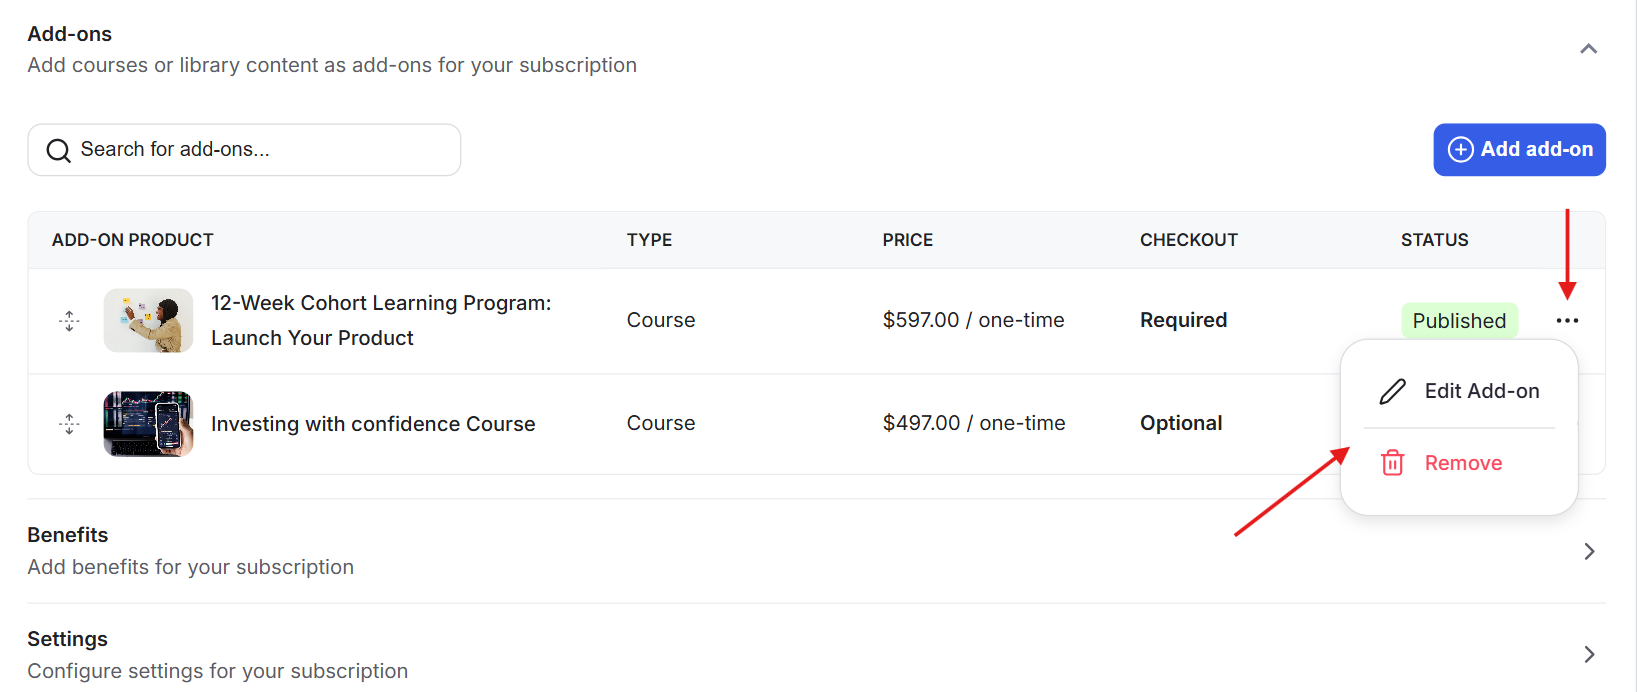
Task: Click the pencil icon for Edit Add-on
Action: [1393, 391]
